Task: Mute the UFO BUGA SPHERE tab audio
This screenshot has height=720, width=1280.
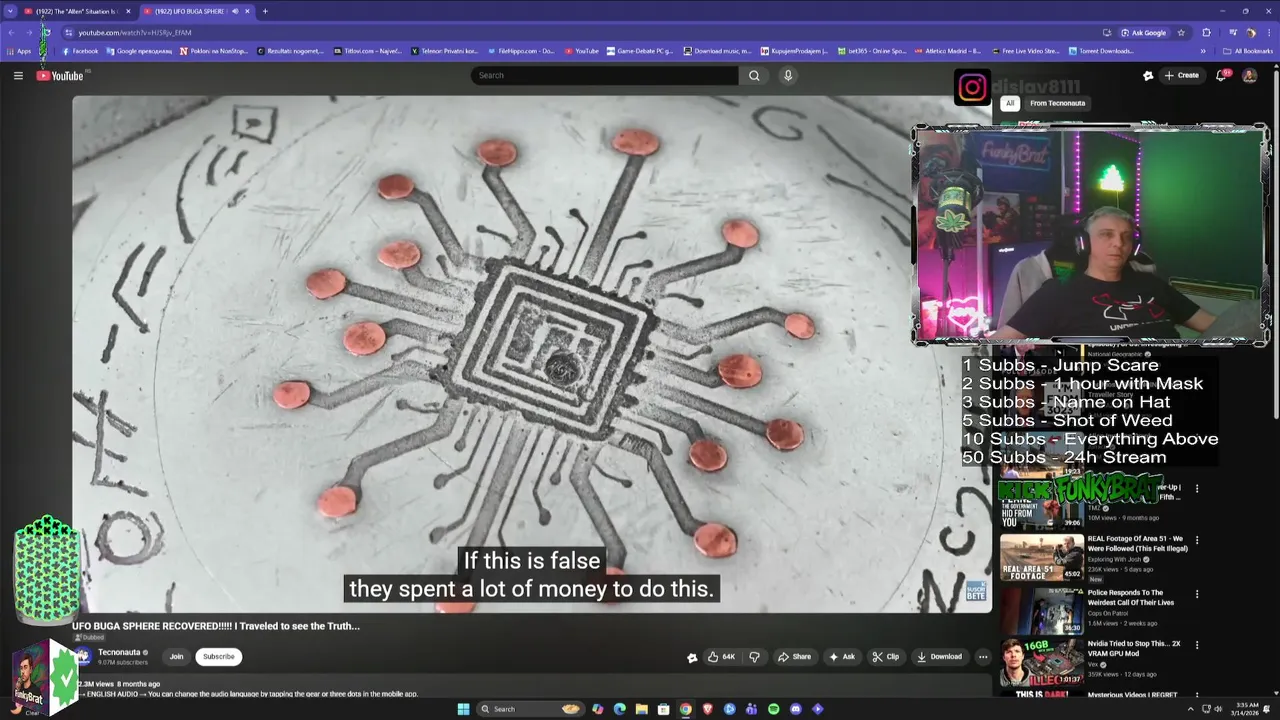Action: tap(235, 11)
